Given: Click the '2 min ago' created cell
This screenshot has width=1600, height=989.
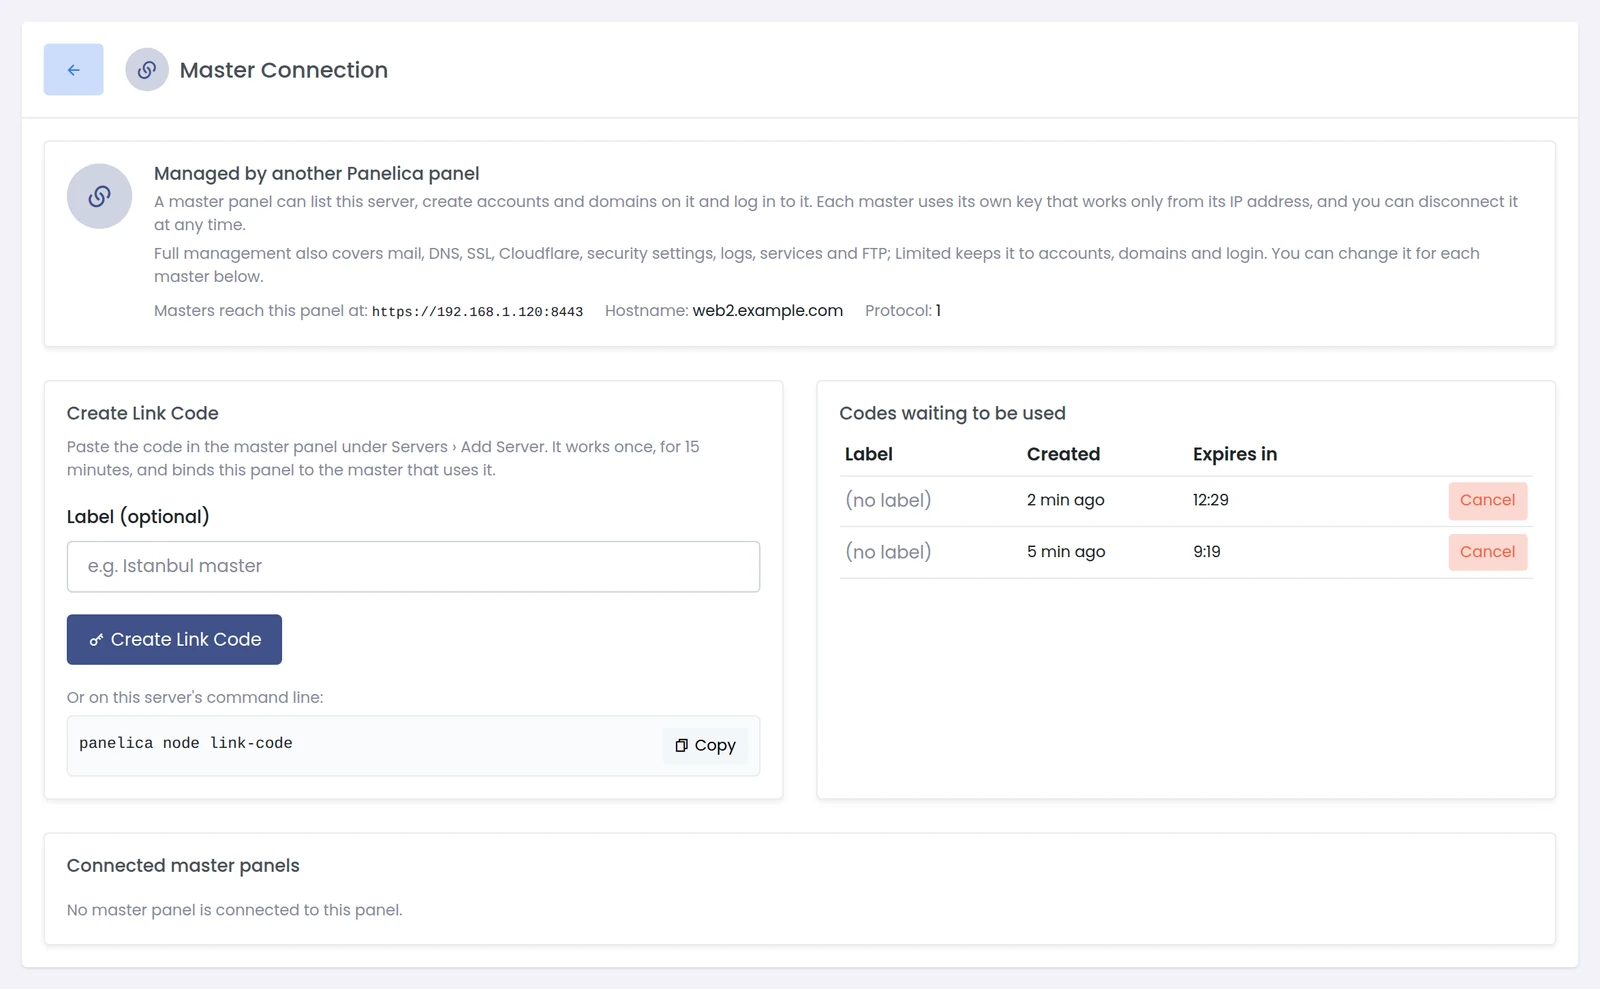Looking at the screenshot, I should (x=1066, y=500).
